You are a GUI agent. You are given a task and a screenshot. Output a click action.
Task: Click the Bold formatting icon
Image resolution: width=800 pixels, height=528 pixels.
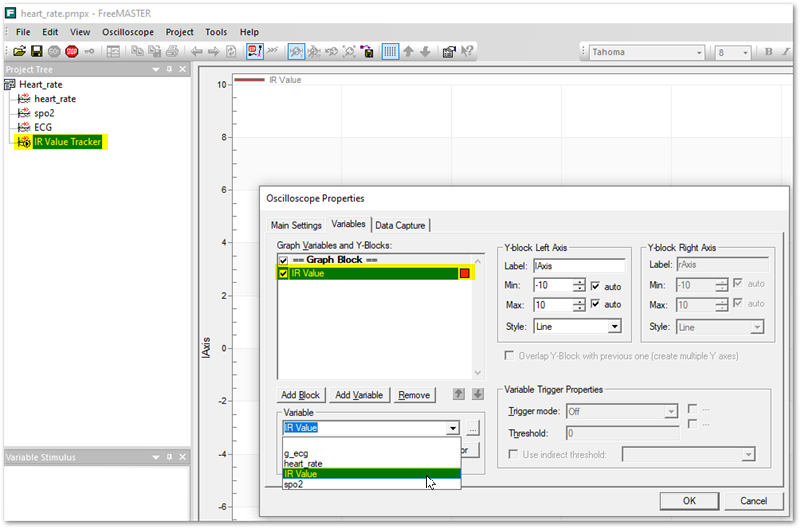pyautogui.click(x=769, y=52)
